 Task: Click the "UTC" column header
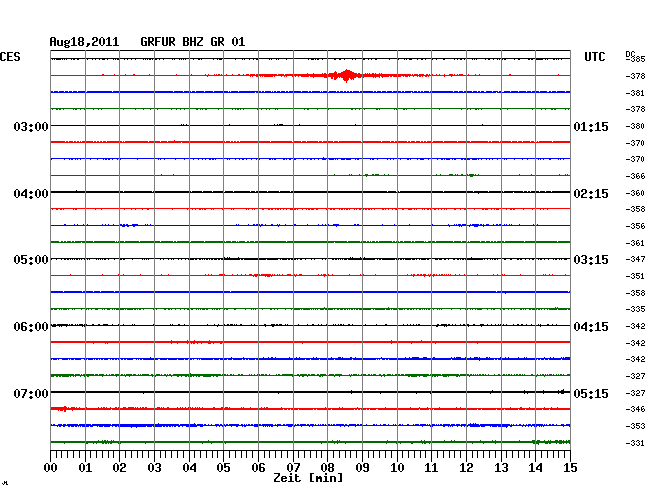coord(595,57)
